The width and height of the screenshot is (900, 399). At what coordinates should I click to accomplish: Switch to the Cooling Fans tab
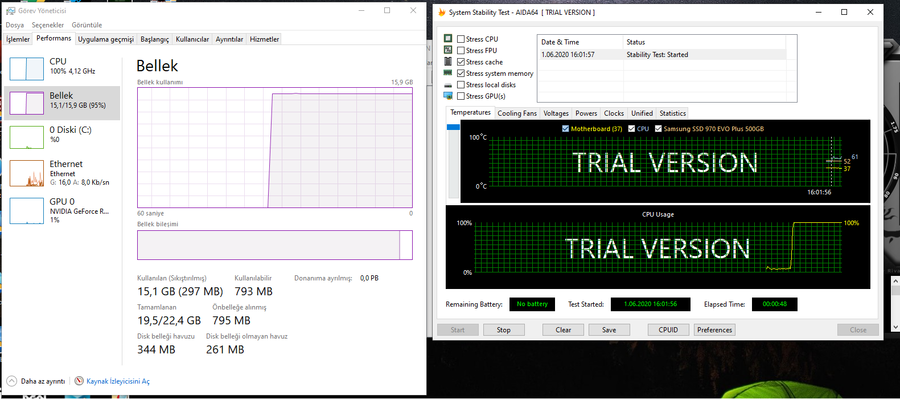click(517, 113)
